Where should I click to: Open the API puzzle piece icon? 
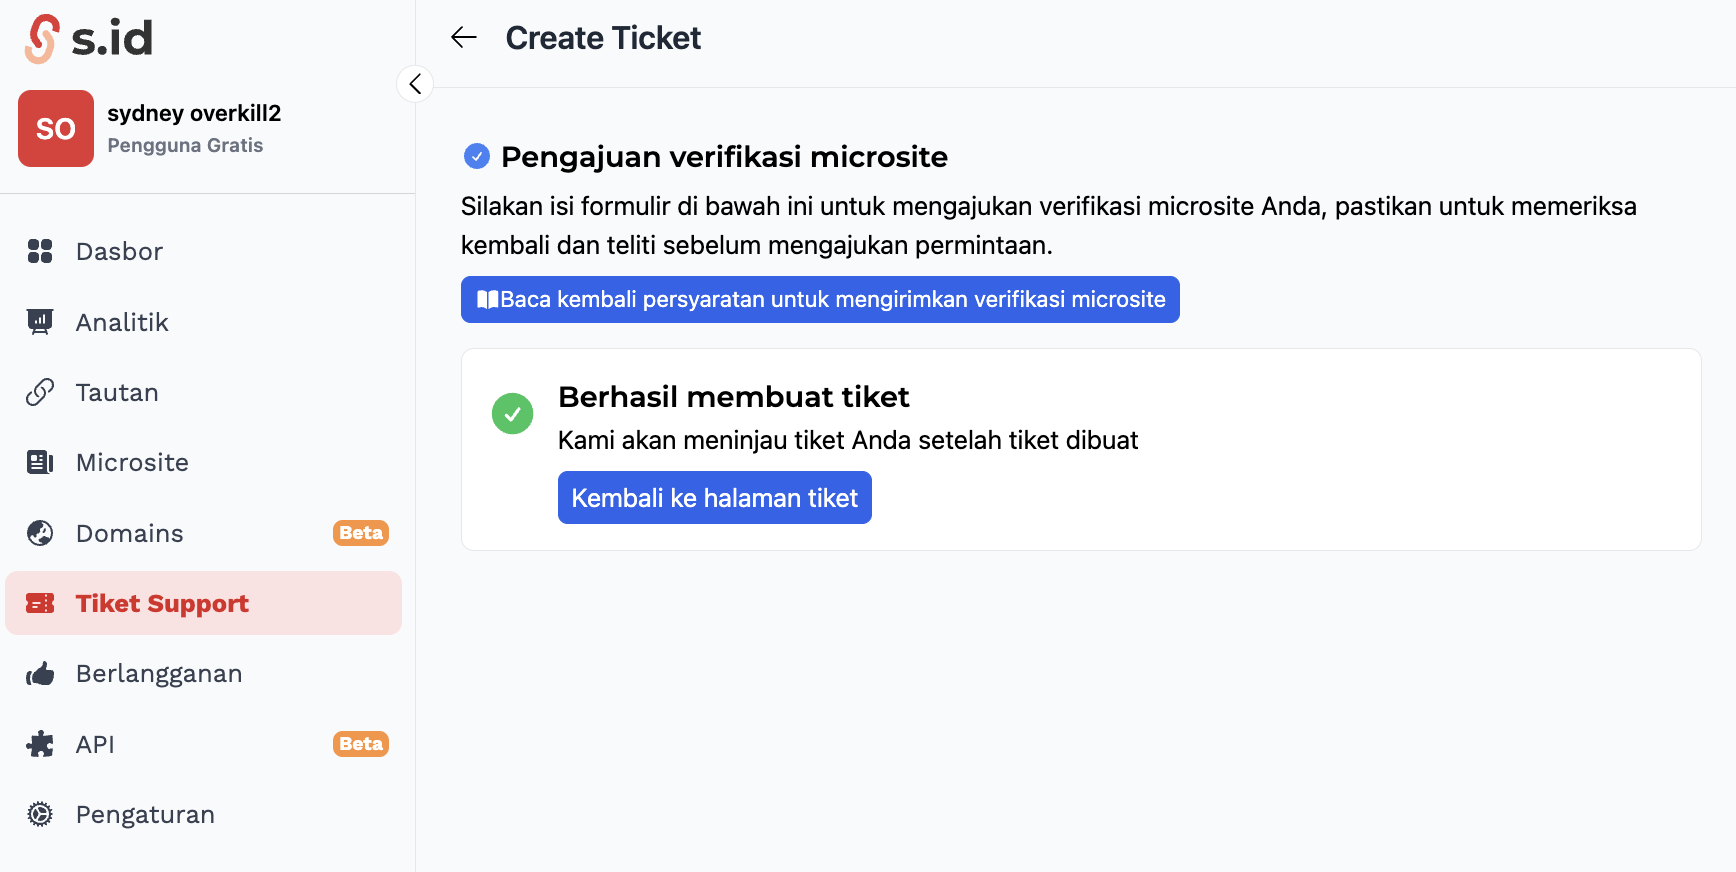(x=40, y=744)
